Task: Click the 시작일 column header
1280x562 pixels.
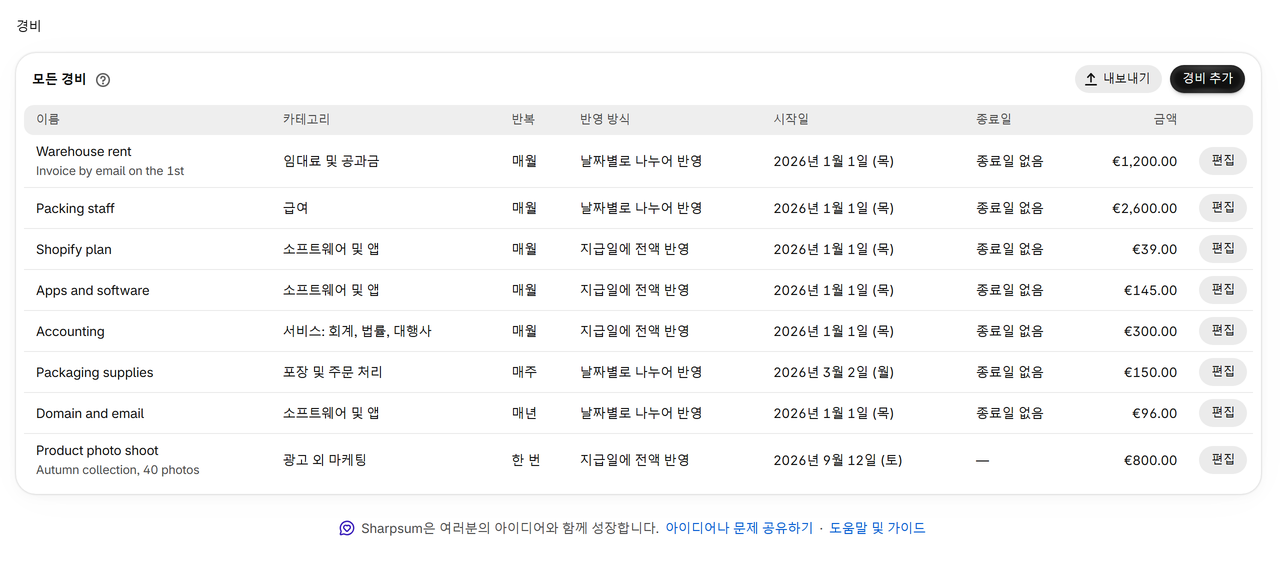Action: click(x=791, y=119)
